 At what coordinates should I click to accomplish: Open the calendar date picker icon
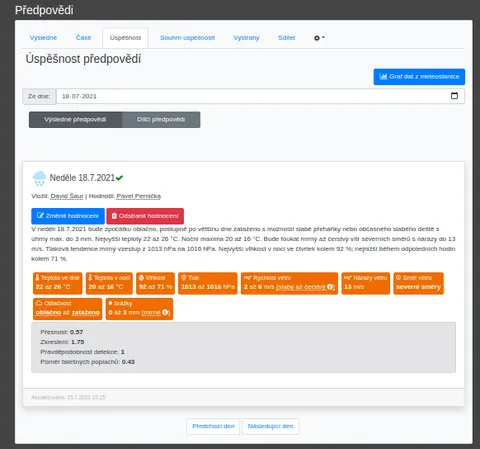click(x=454, y=96)
